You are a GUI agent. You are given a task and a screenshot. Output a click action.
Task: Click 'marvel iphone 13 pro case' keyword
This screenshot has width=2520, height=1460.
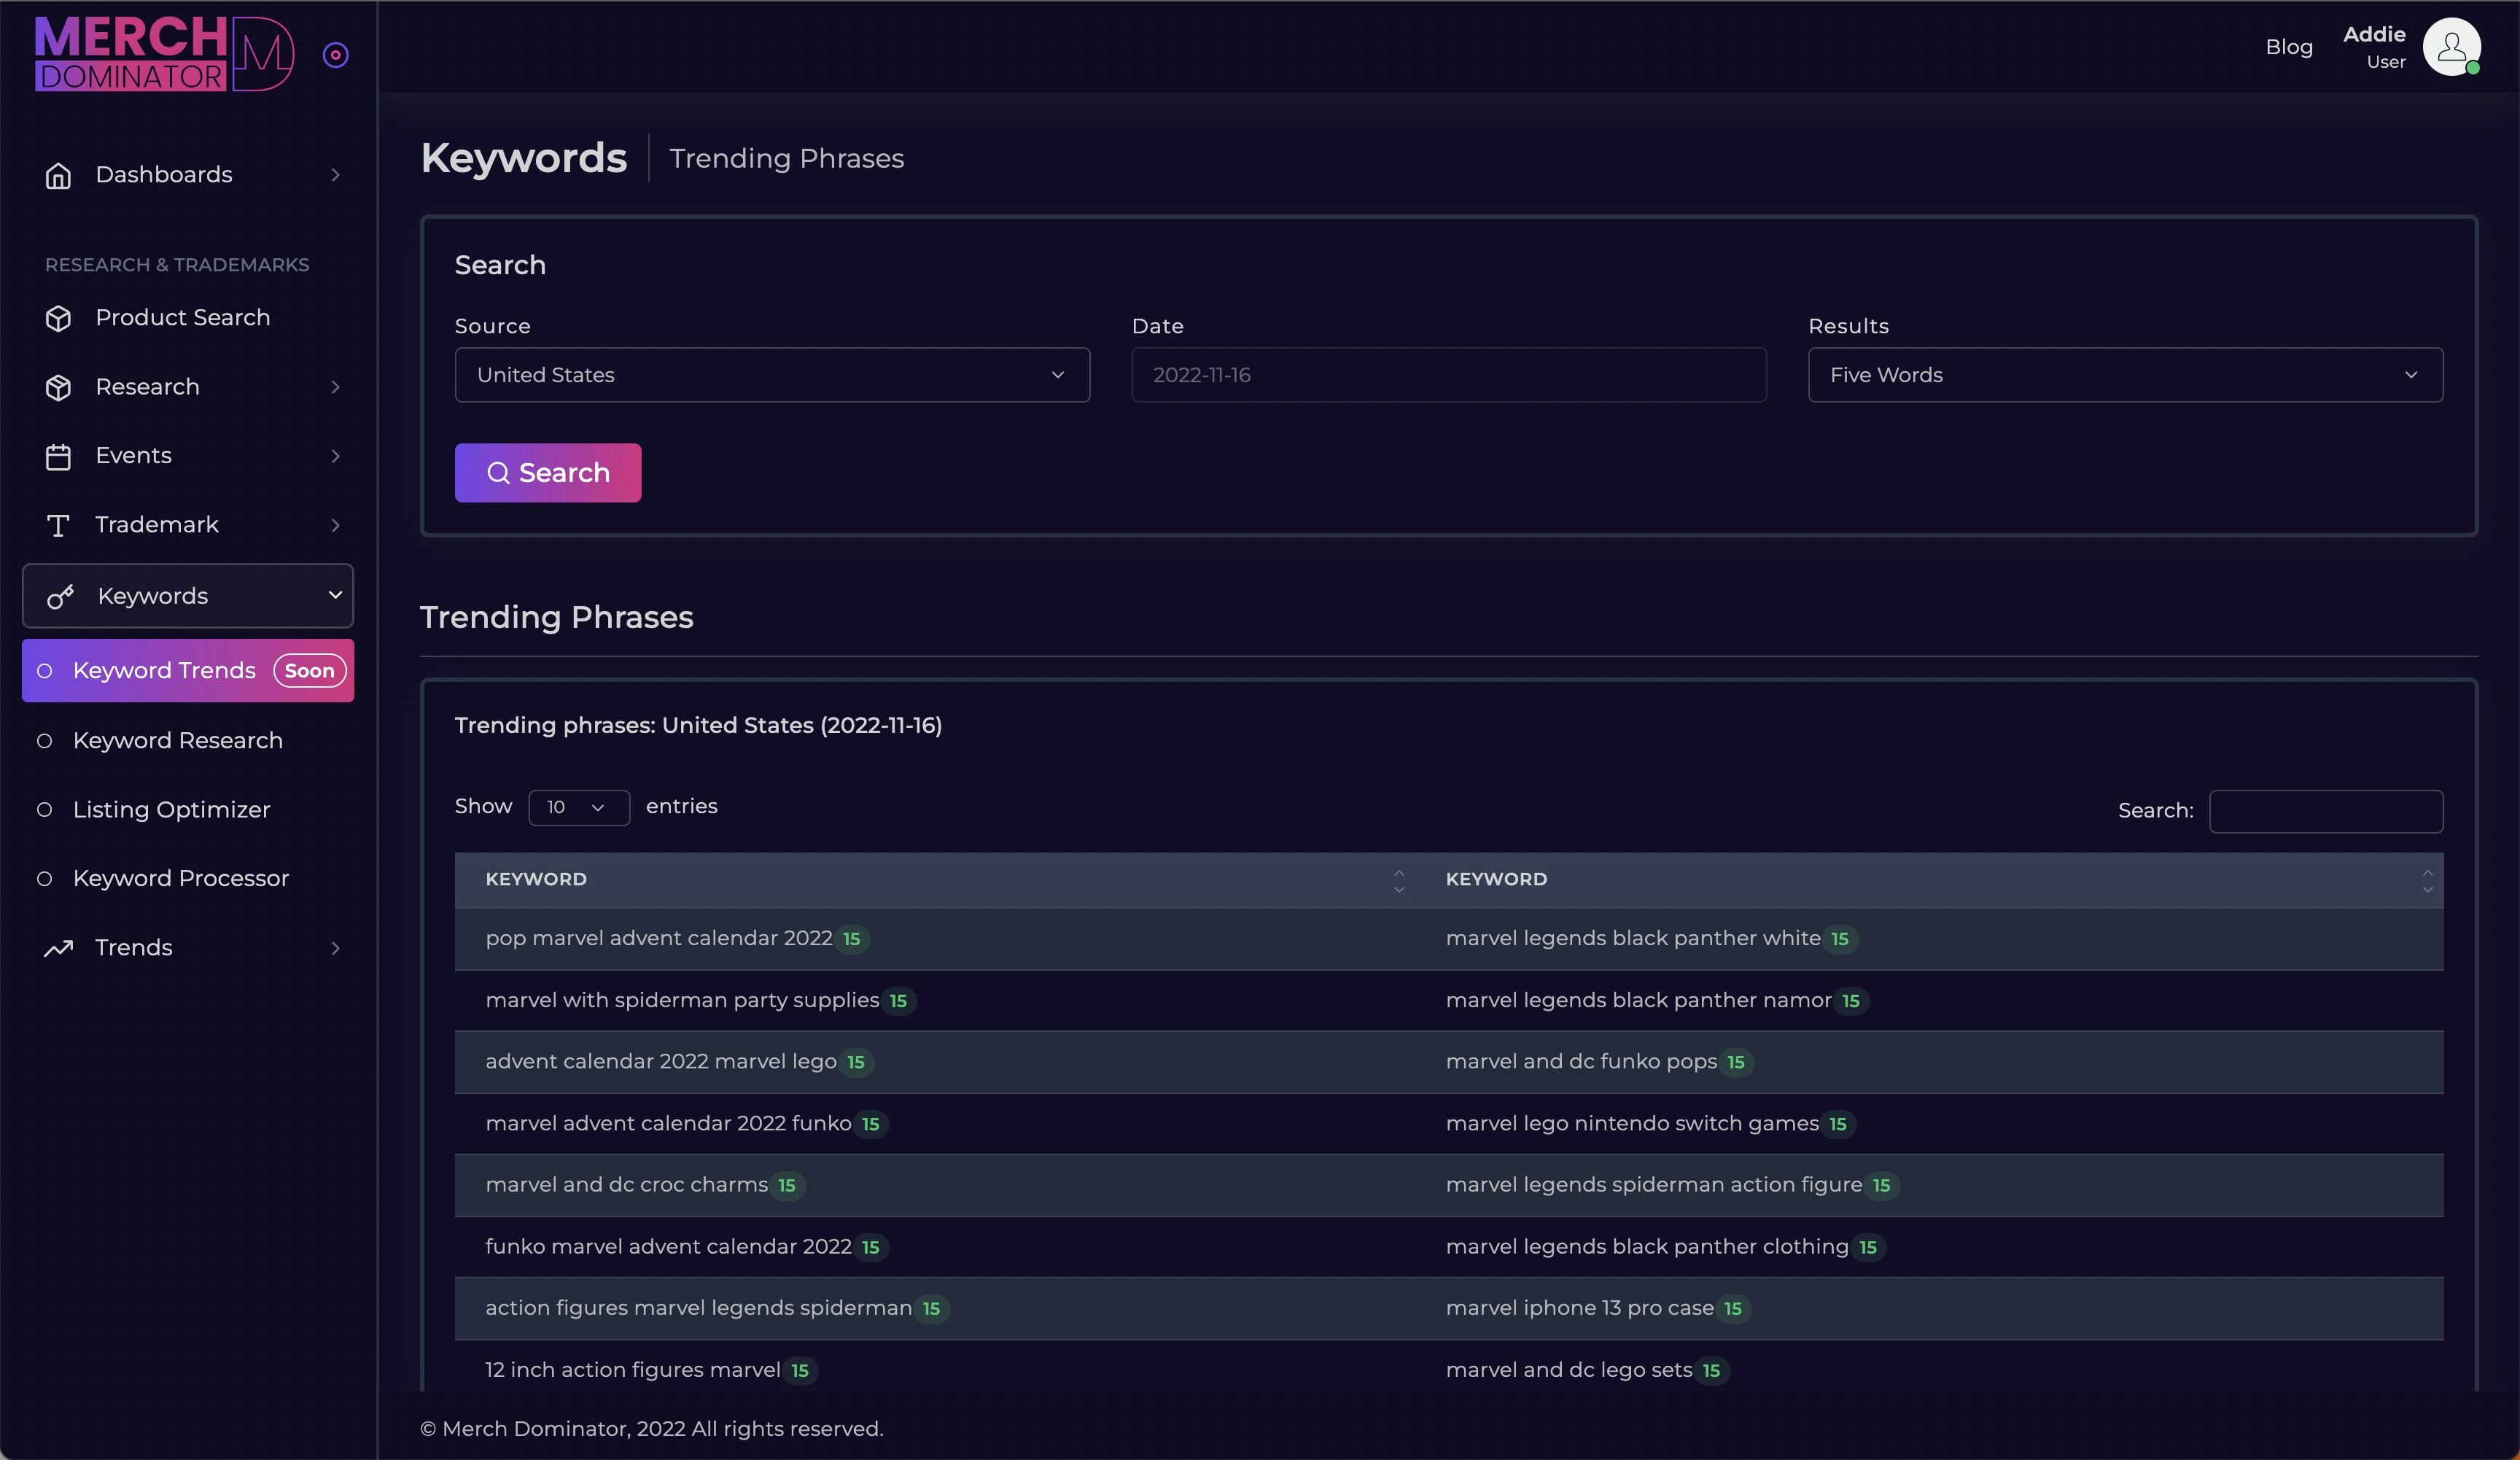pos(1580,1308)
